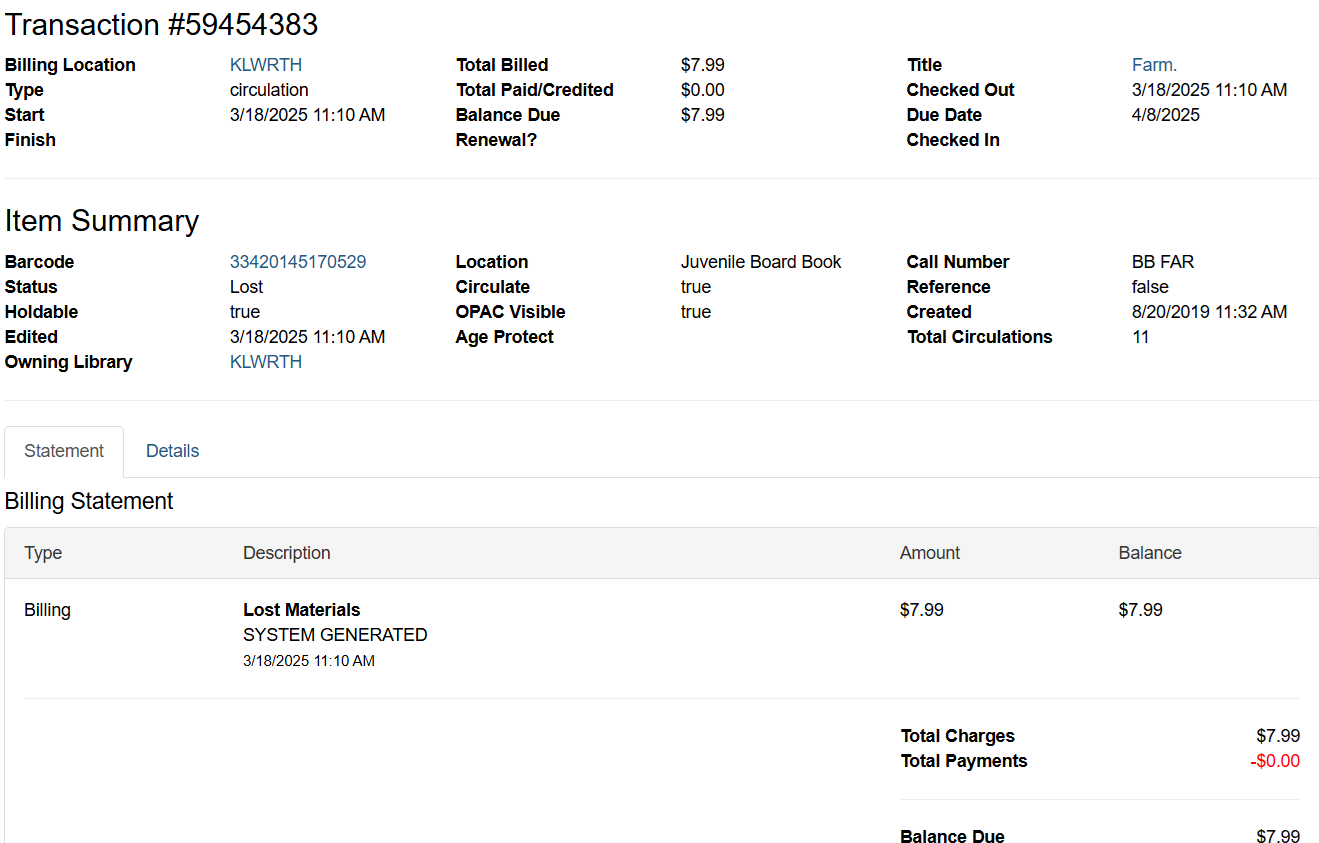Image resolution: width=1319 pixels, height=843 pixels.
Task: Click the Balance column header in billing table
Action: pos(1149,553)
